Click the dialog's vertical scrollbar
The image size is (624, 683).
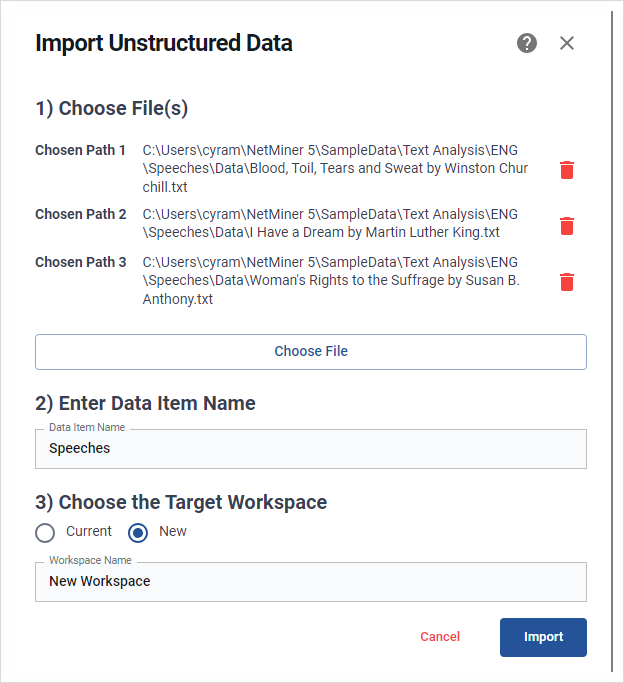pos(612,342)
